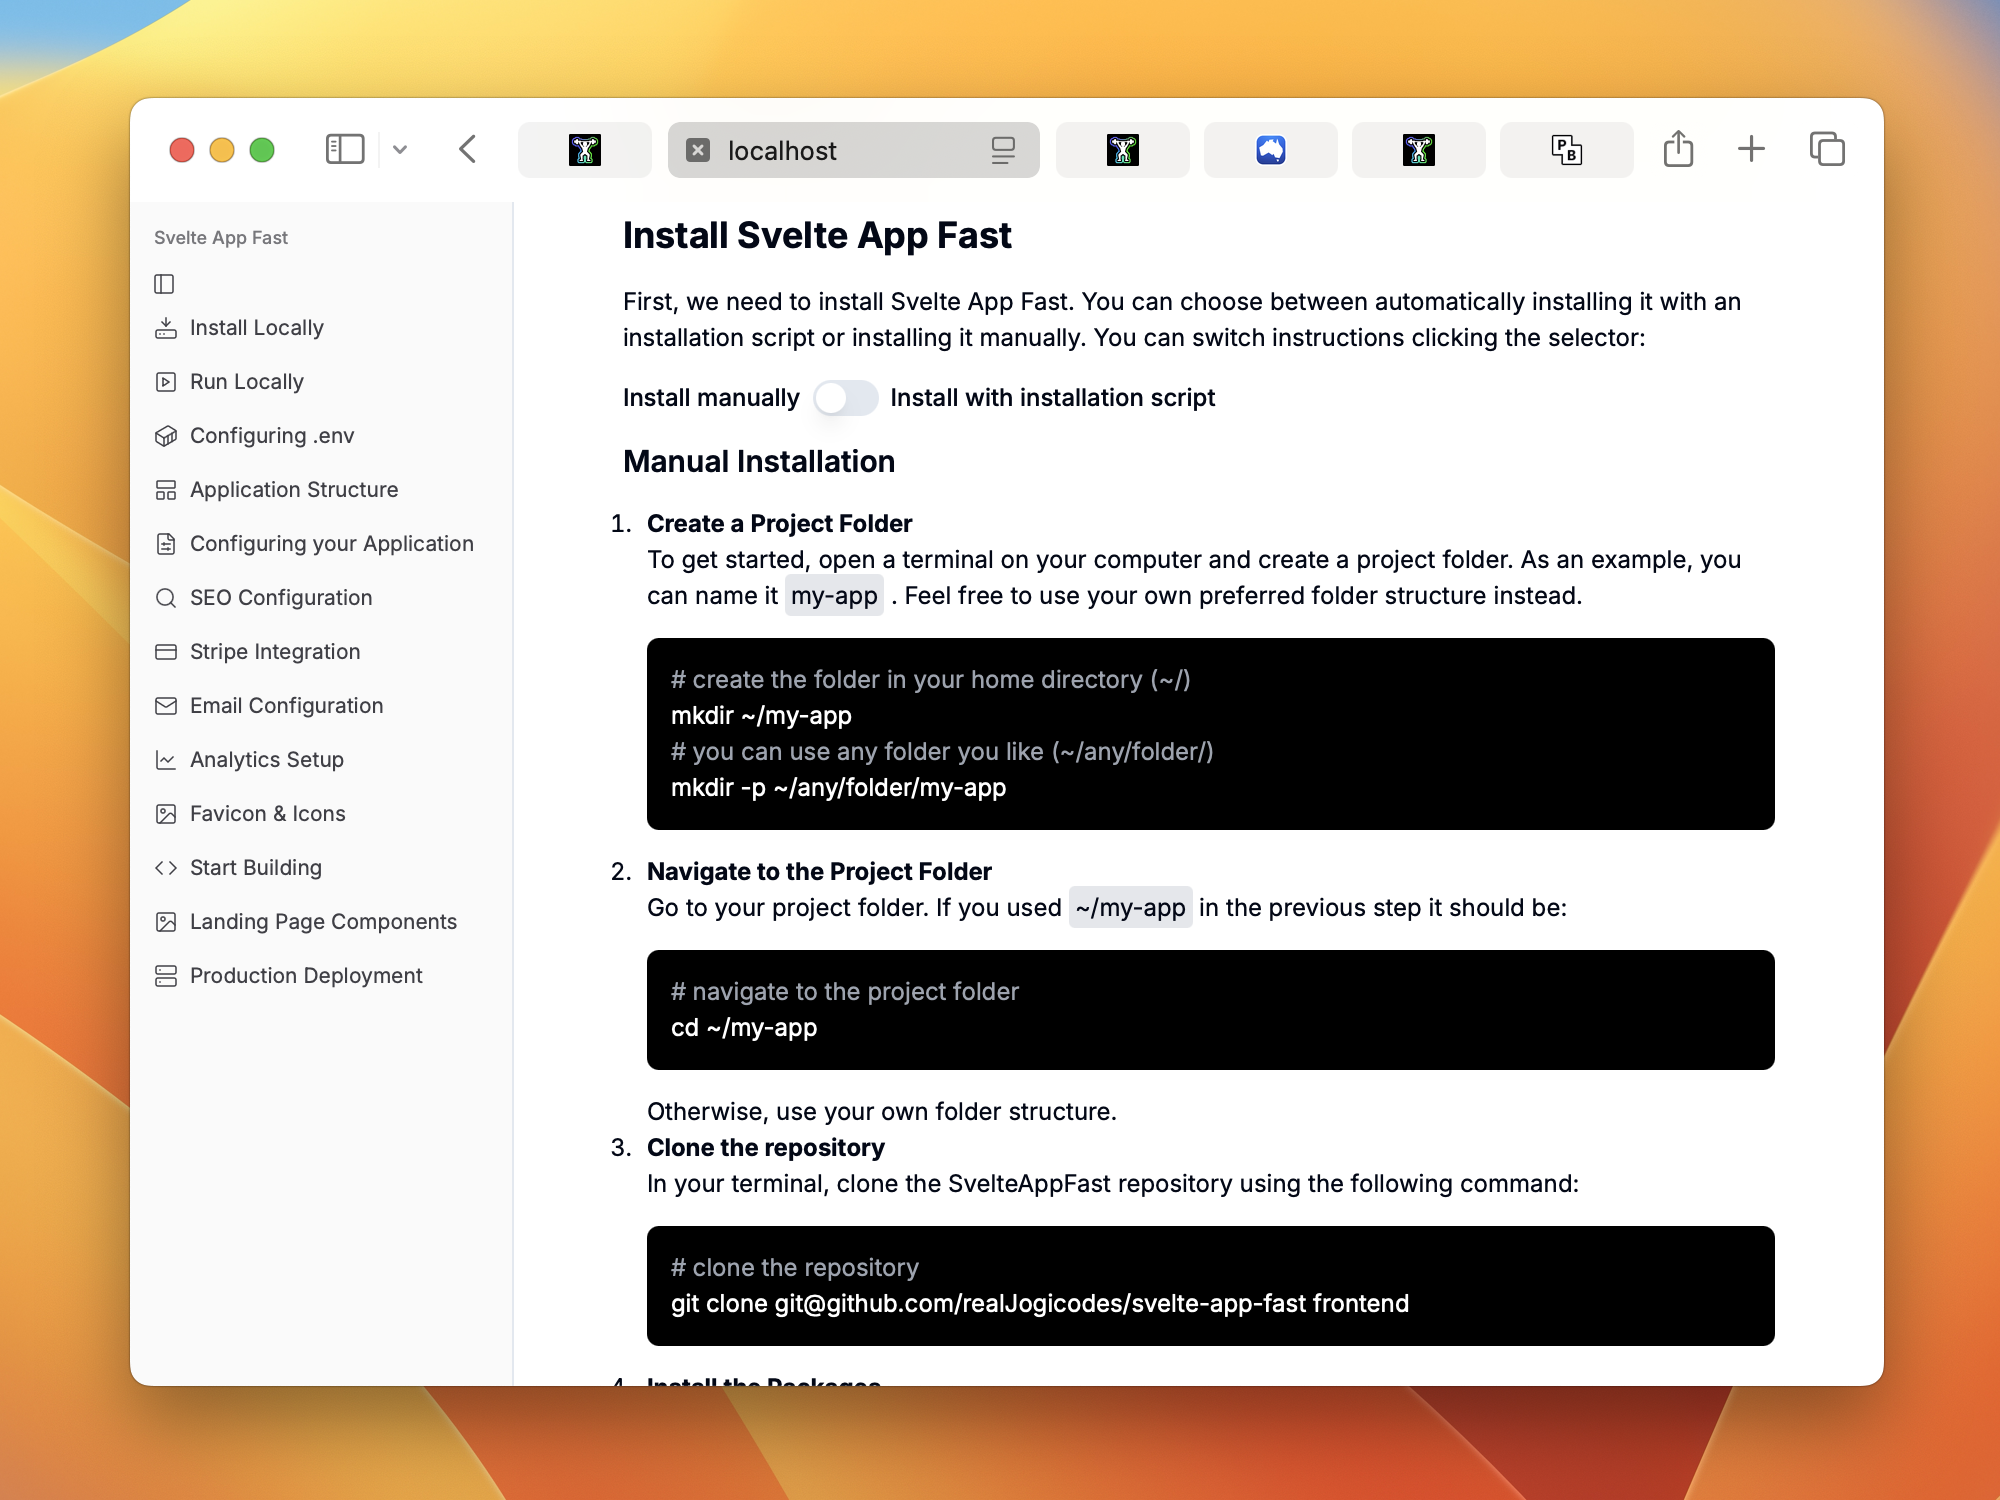Click the 'mkdir -p ~/any/folder/my-app' command
The image size is (2000, 1500).
pos(838,788)
